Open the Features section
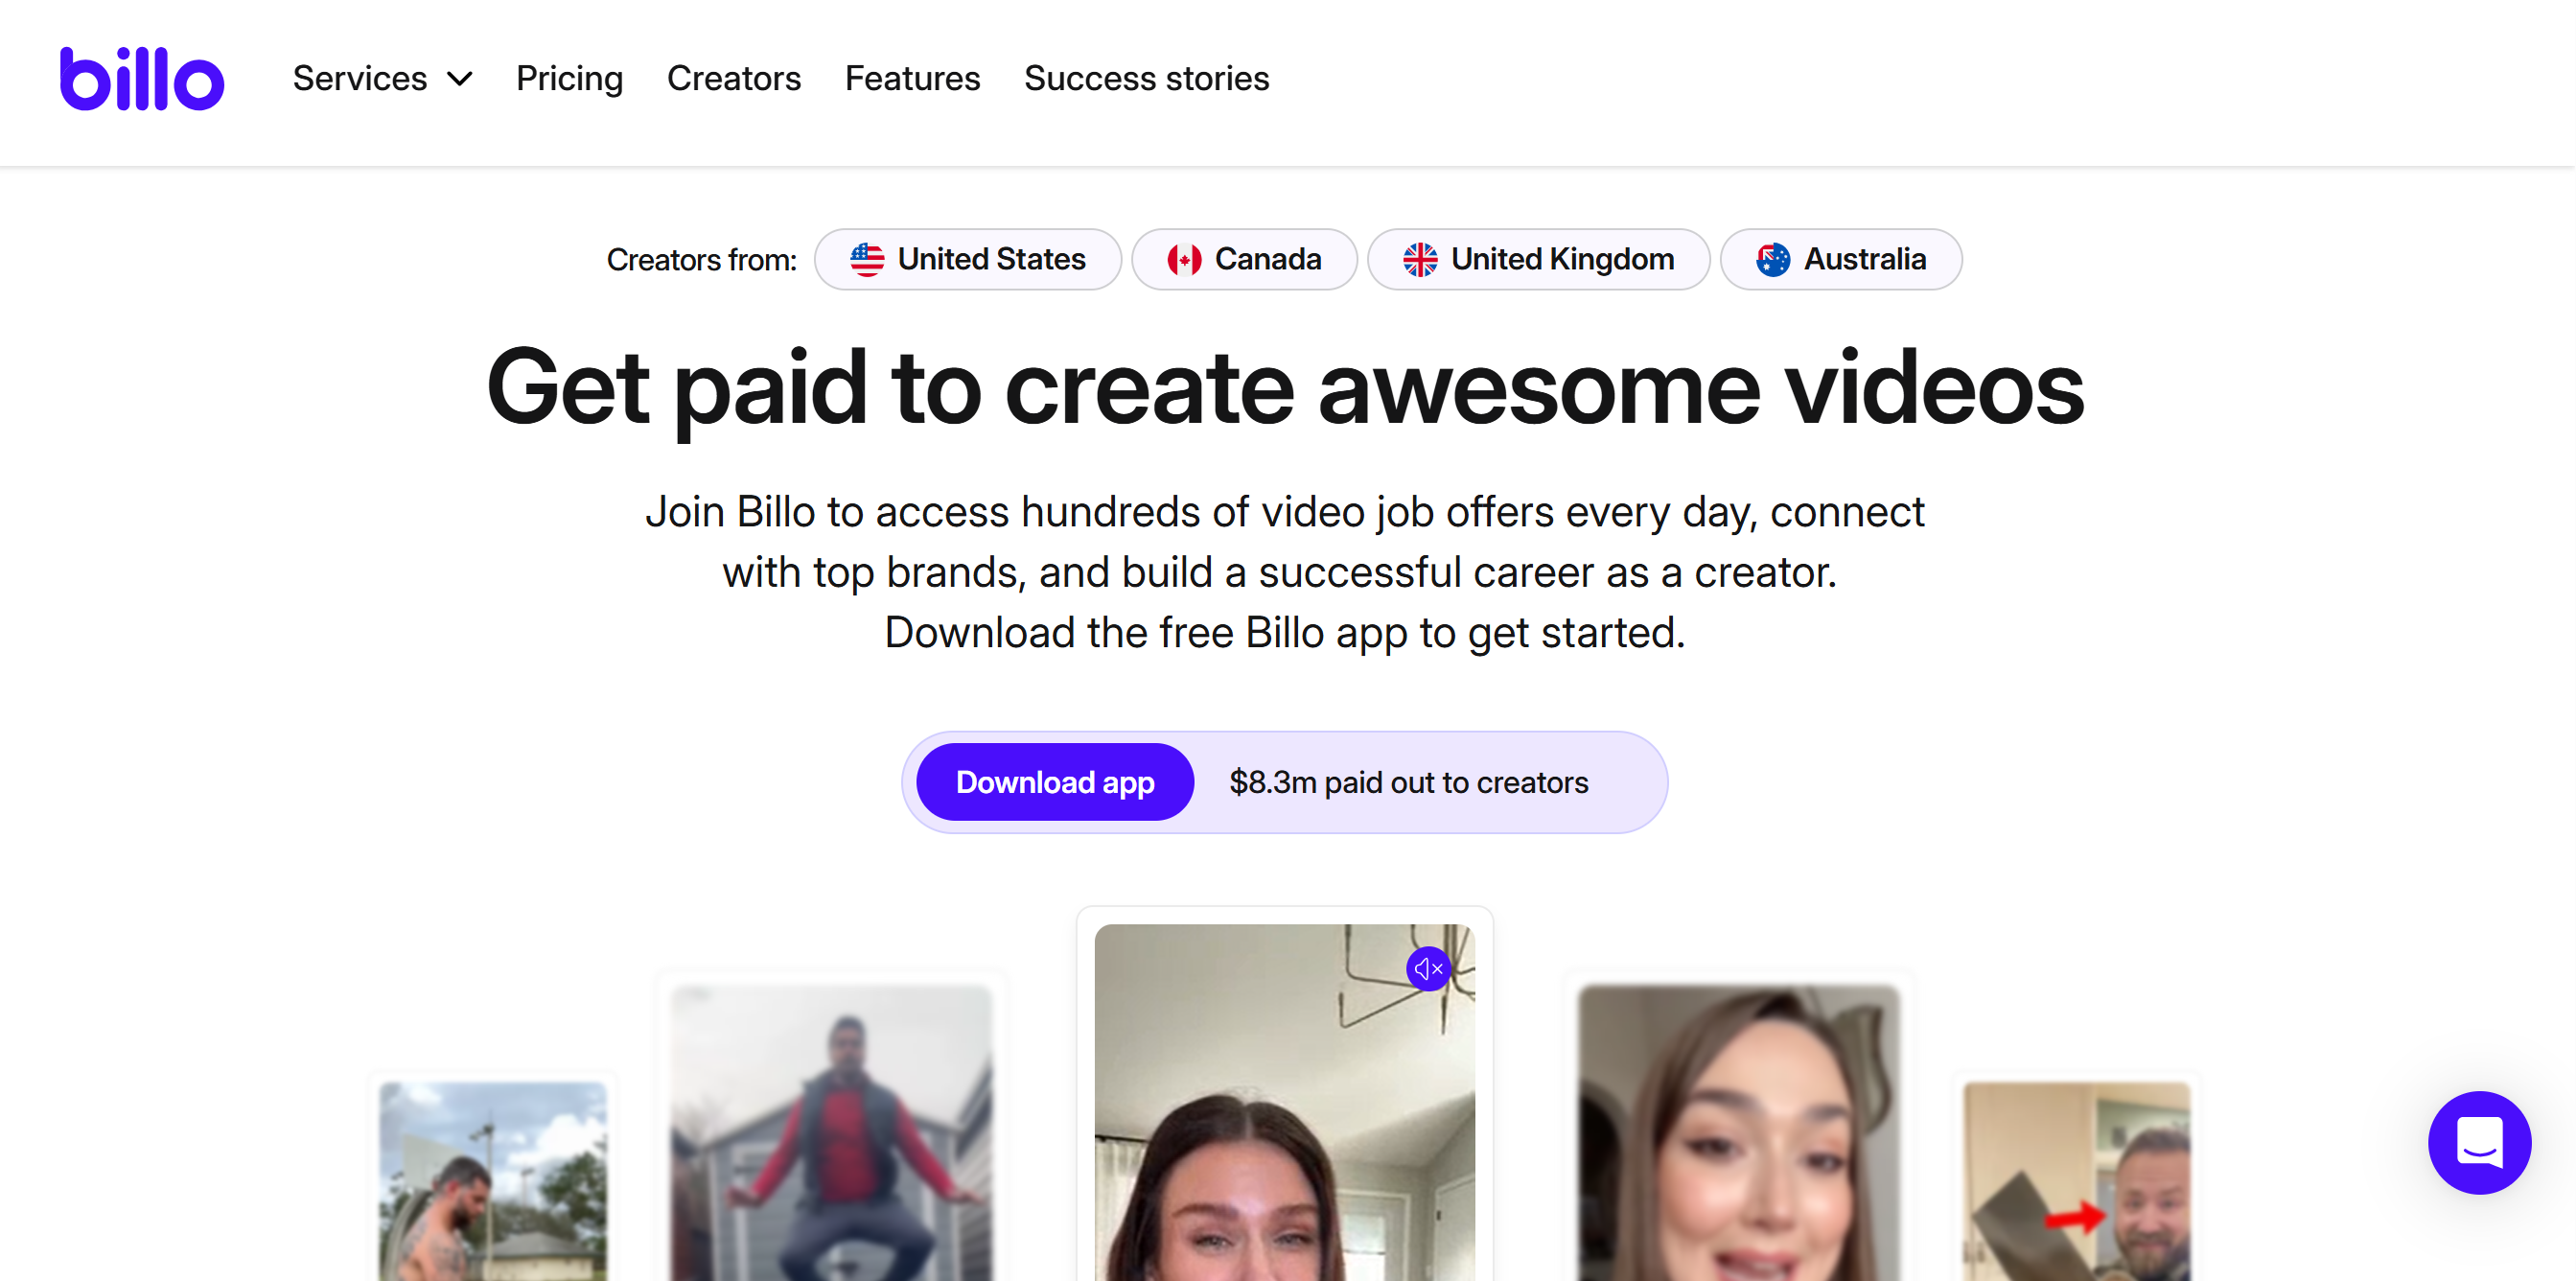The image size is (2576, 1281). click(x=912, y=79)
